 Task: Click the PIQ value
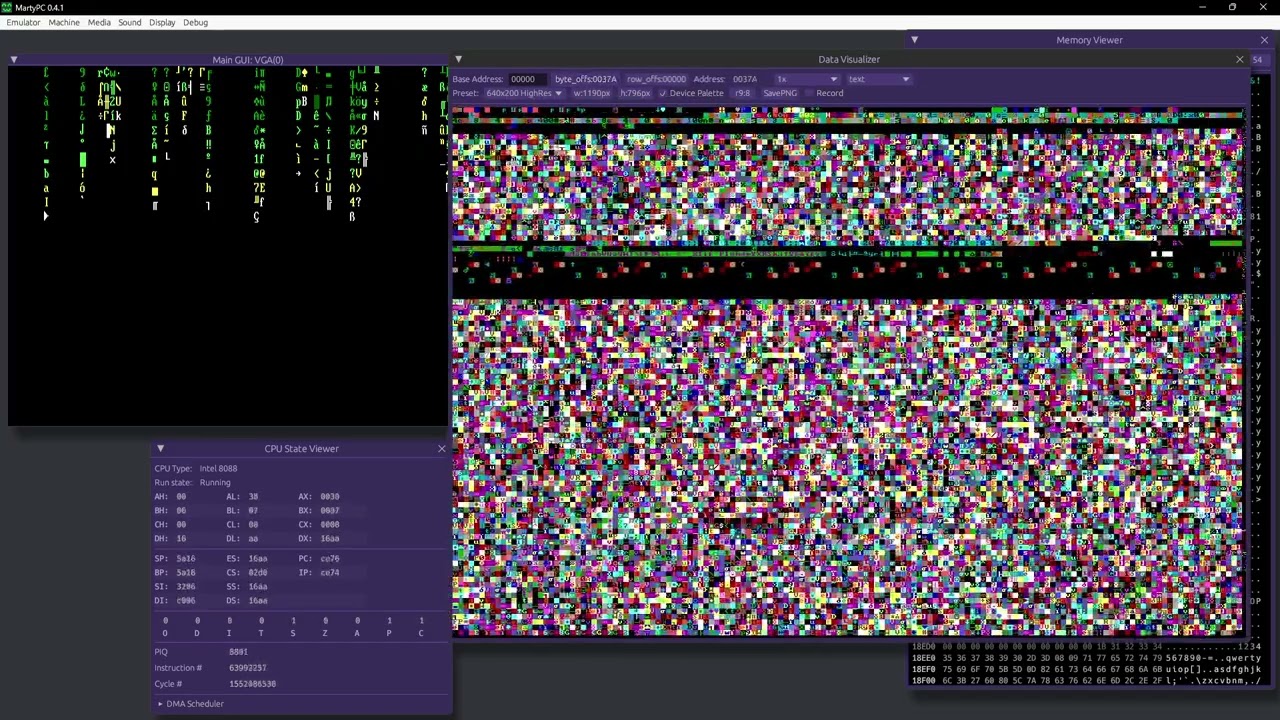point(238,652)
